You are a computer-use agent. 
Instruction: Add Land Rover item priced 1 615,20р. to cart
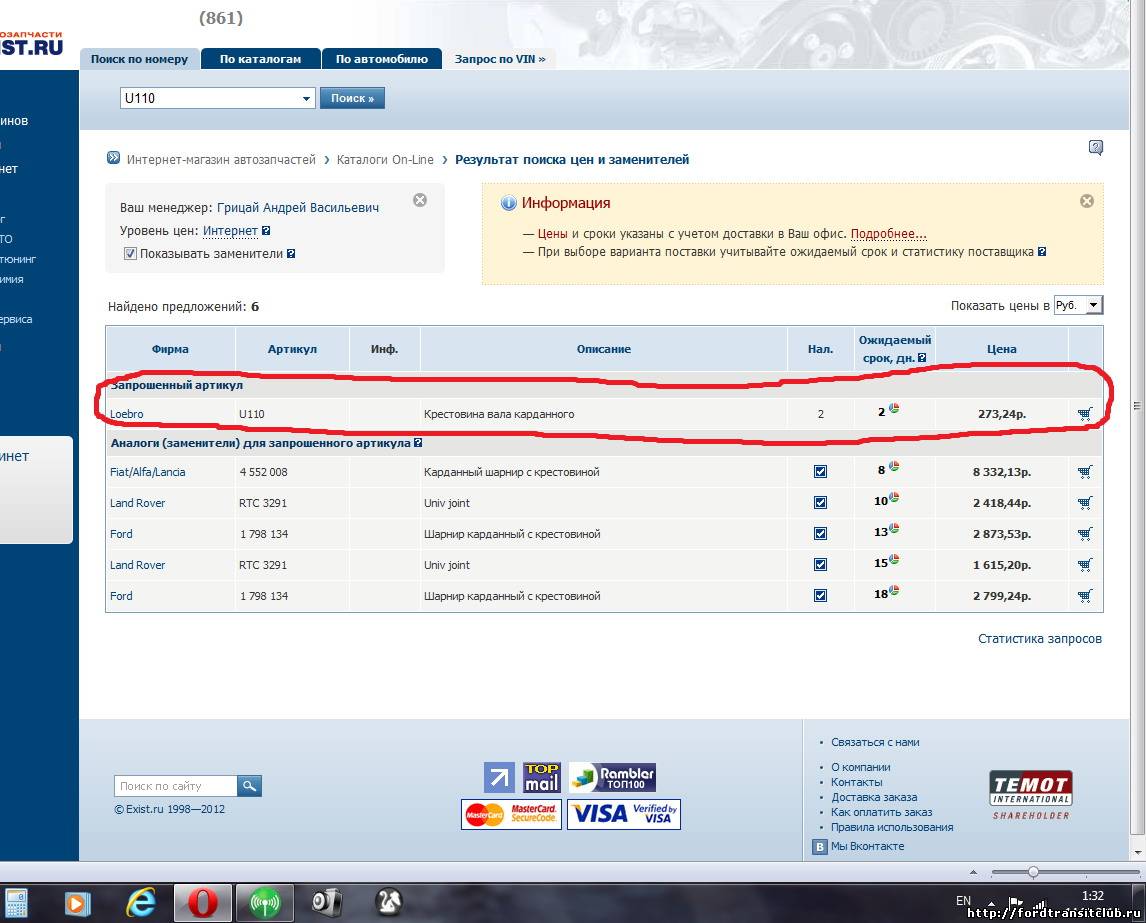[x=1085, y=565]
